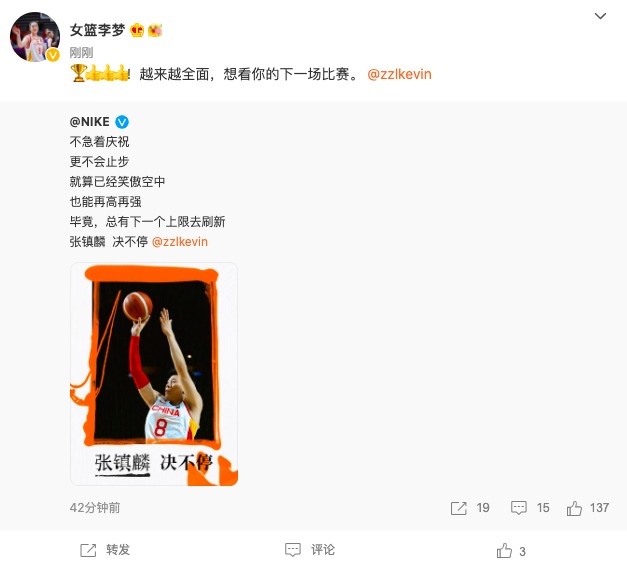Like the quoted NIKE post with 137 likes
This screenshot has width=627, height=566.
574,508
